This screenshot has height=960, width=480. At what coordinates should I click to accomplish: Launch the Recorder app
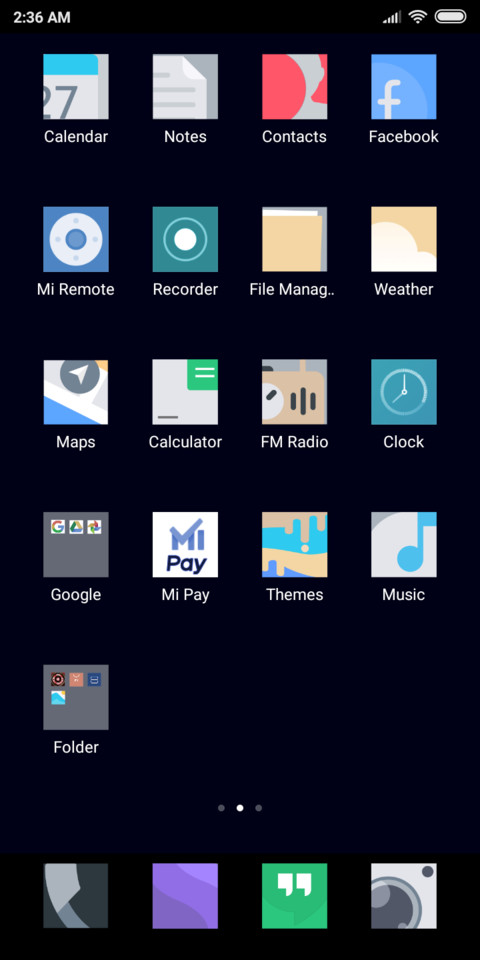click(185, 239)
